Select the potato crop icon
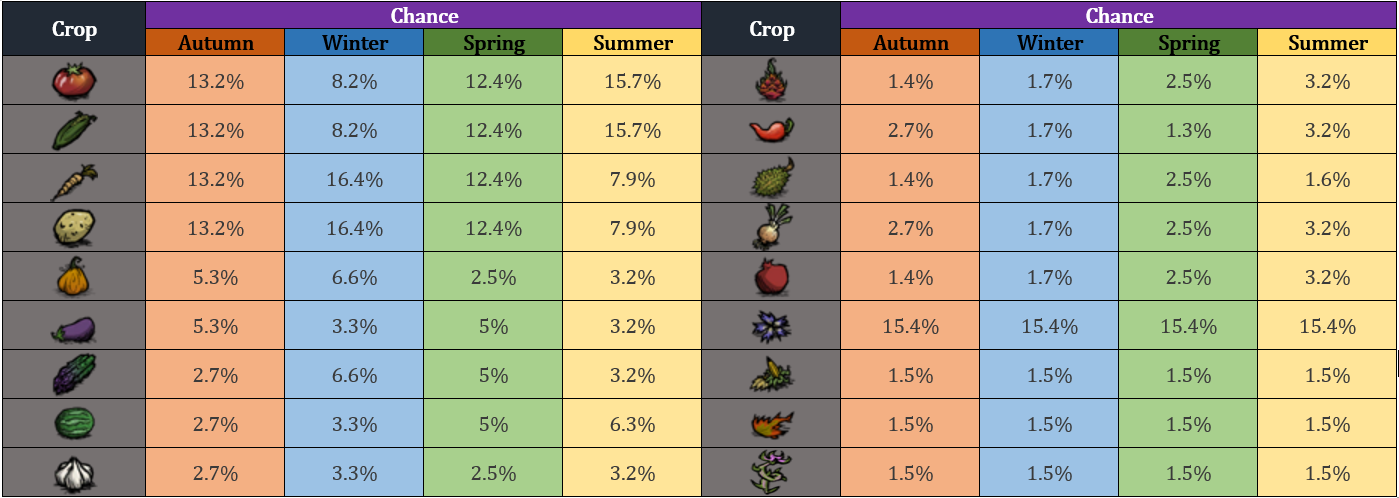1399x498 pixels. point(73,228)
